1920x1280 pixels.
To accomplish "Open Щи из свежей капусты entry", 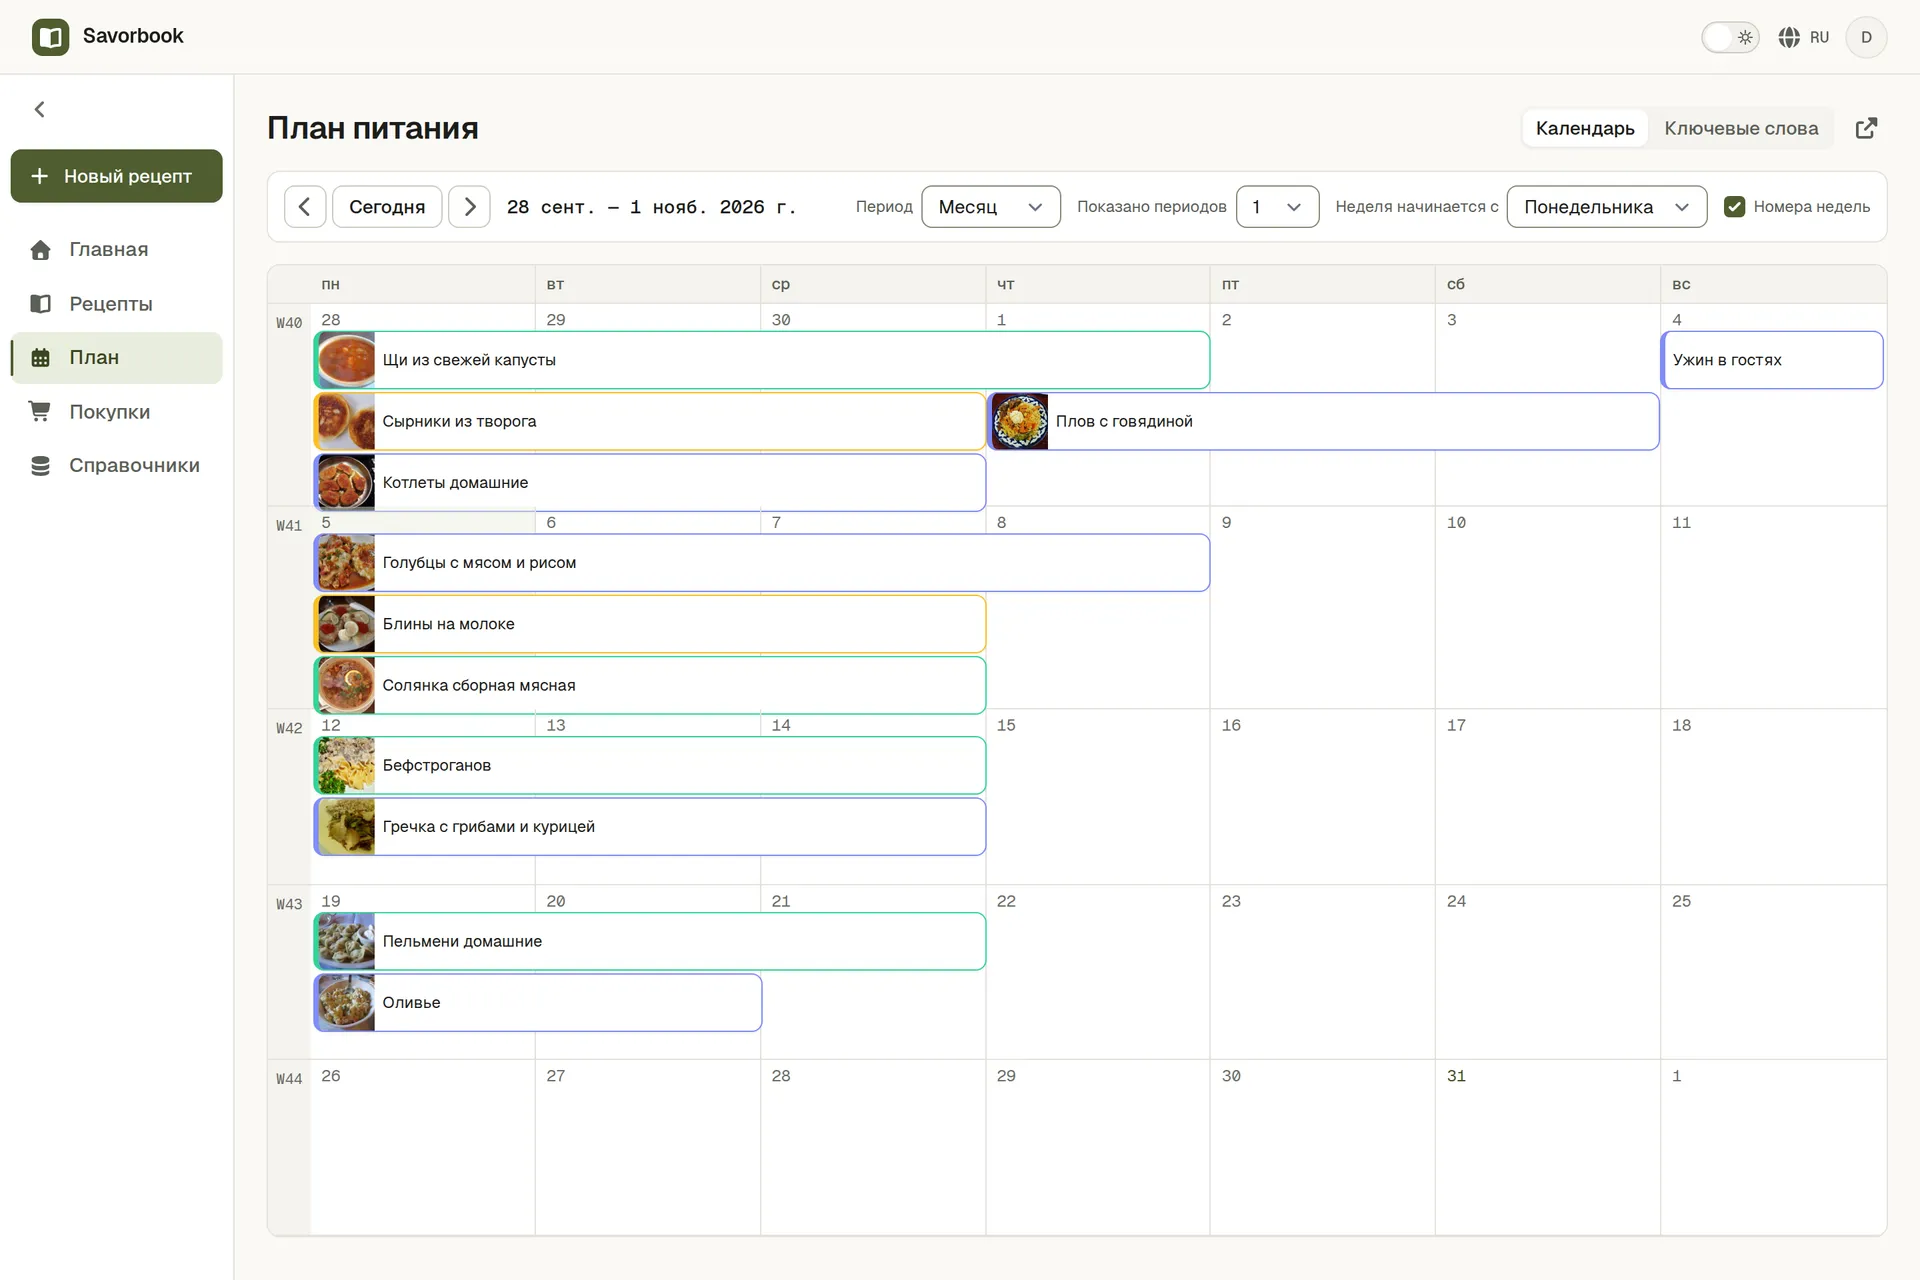I will 762,360.
